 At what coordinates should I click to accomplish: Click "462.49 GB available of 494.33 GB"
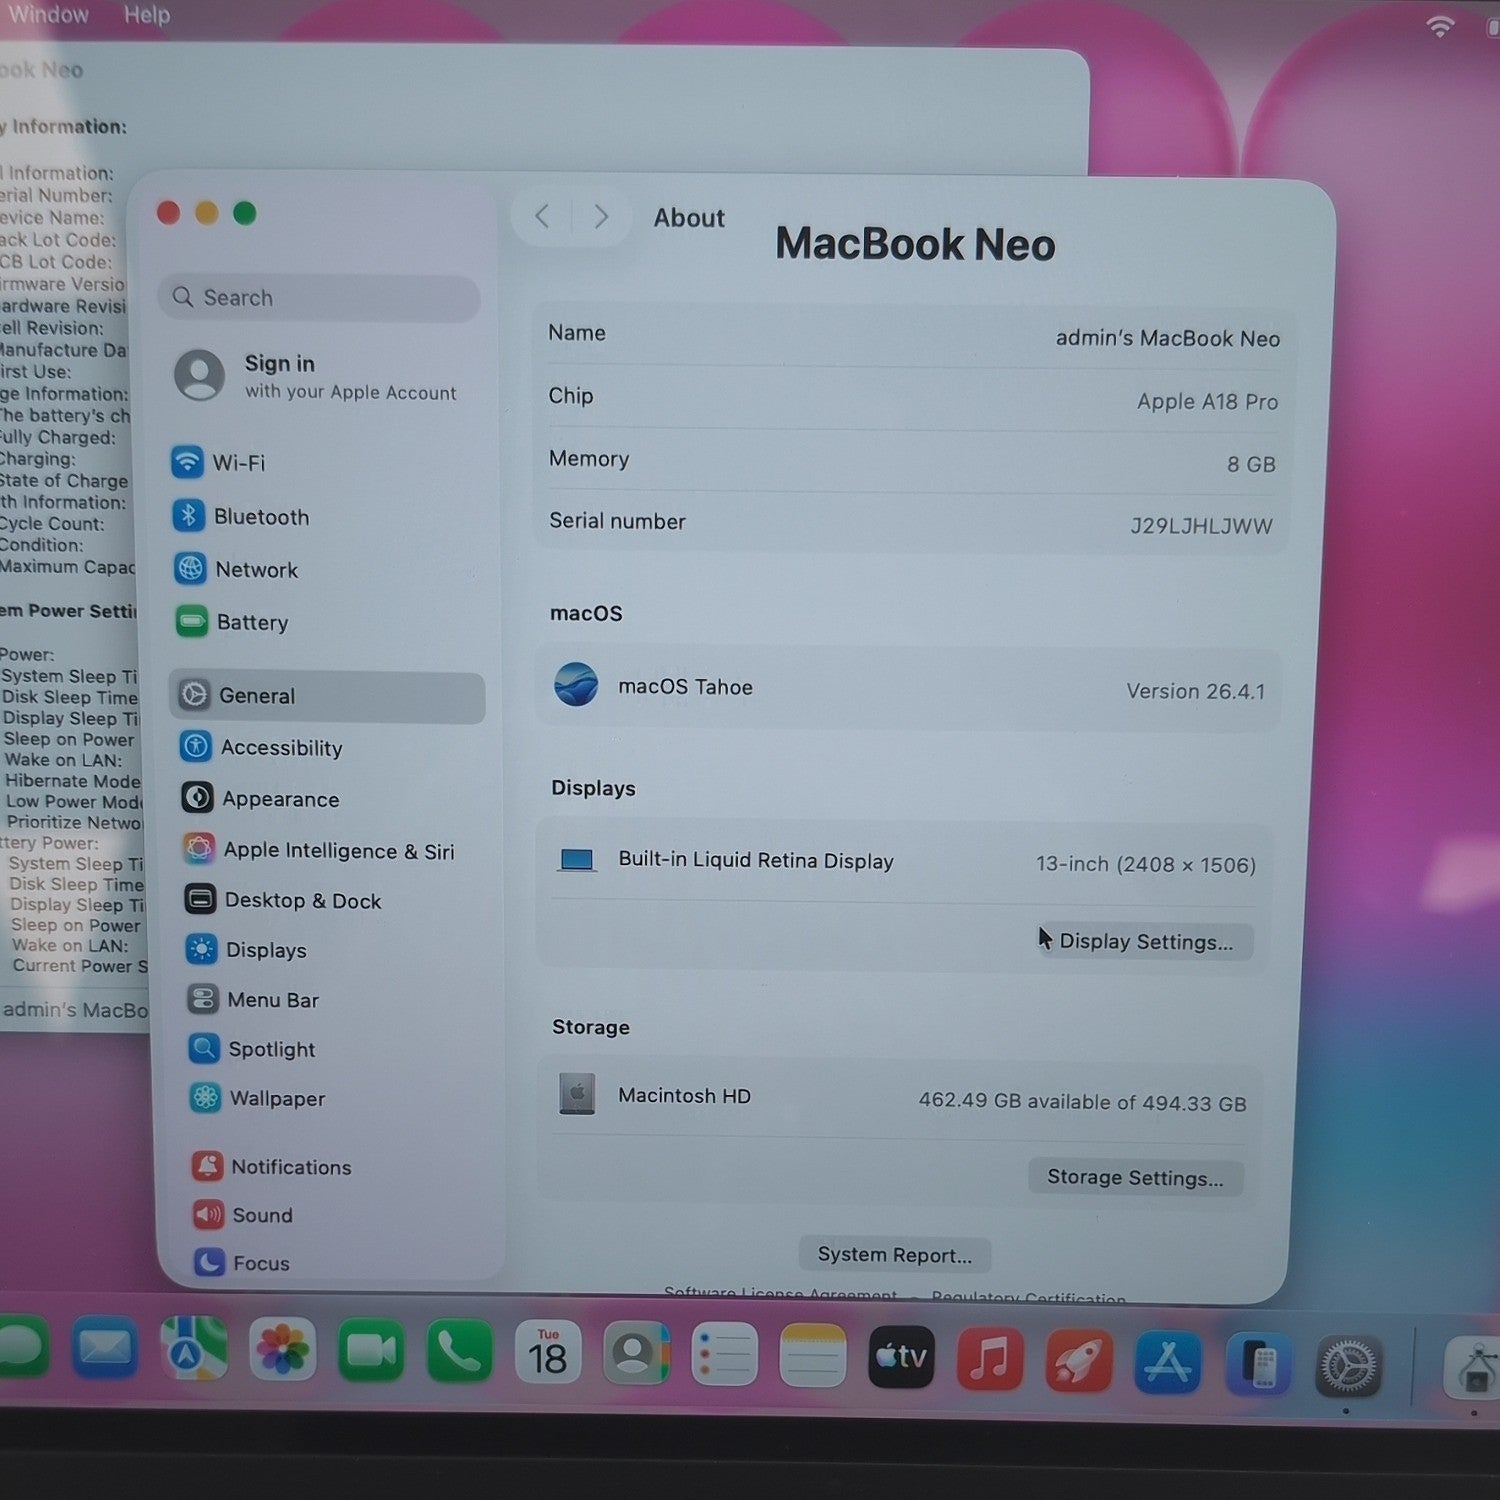pyautogui.click(x=1082, y=1102)
